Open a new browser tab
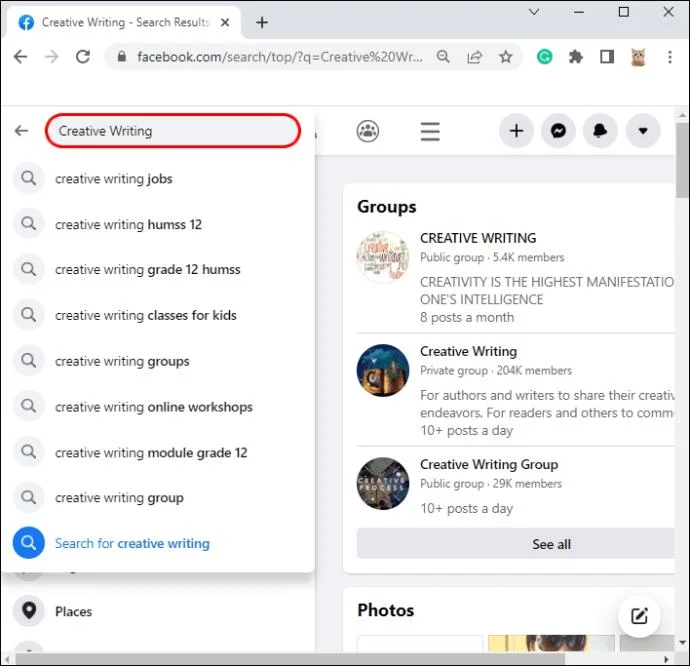Viewport: 690px width, 666px height. [262, 22]
